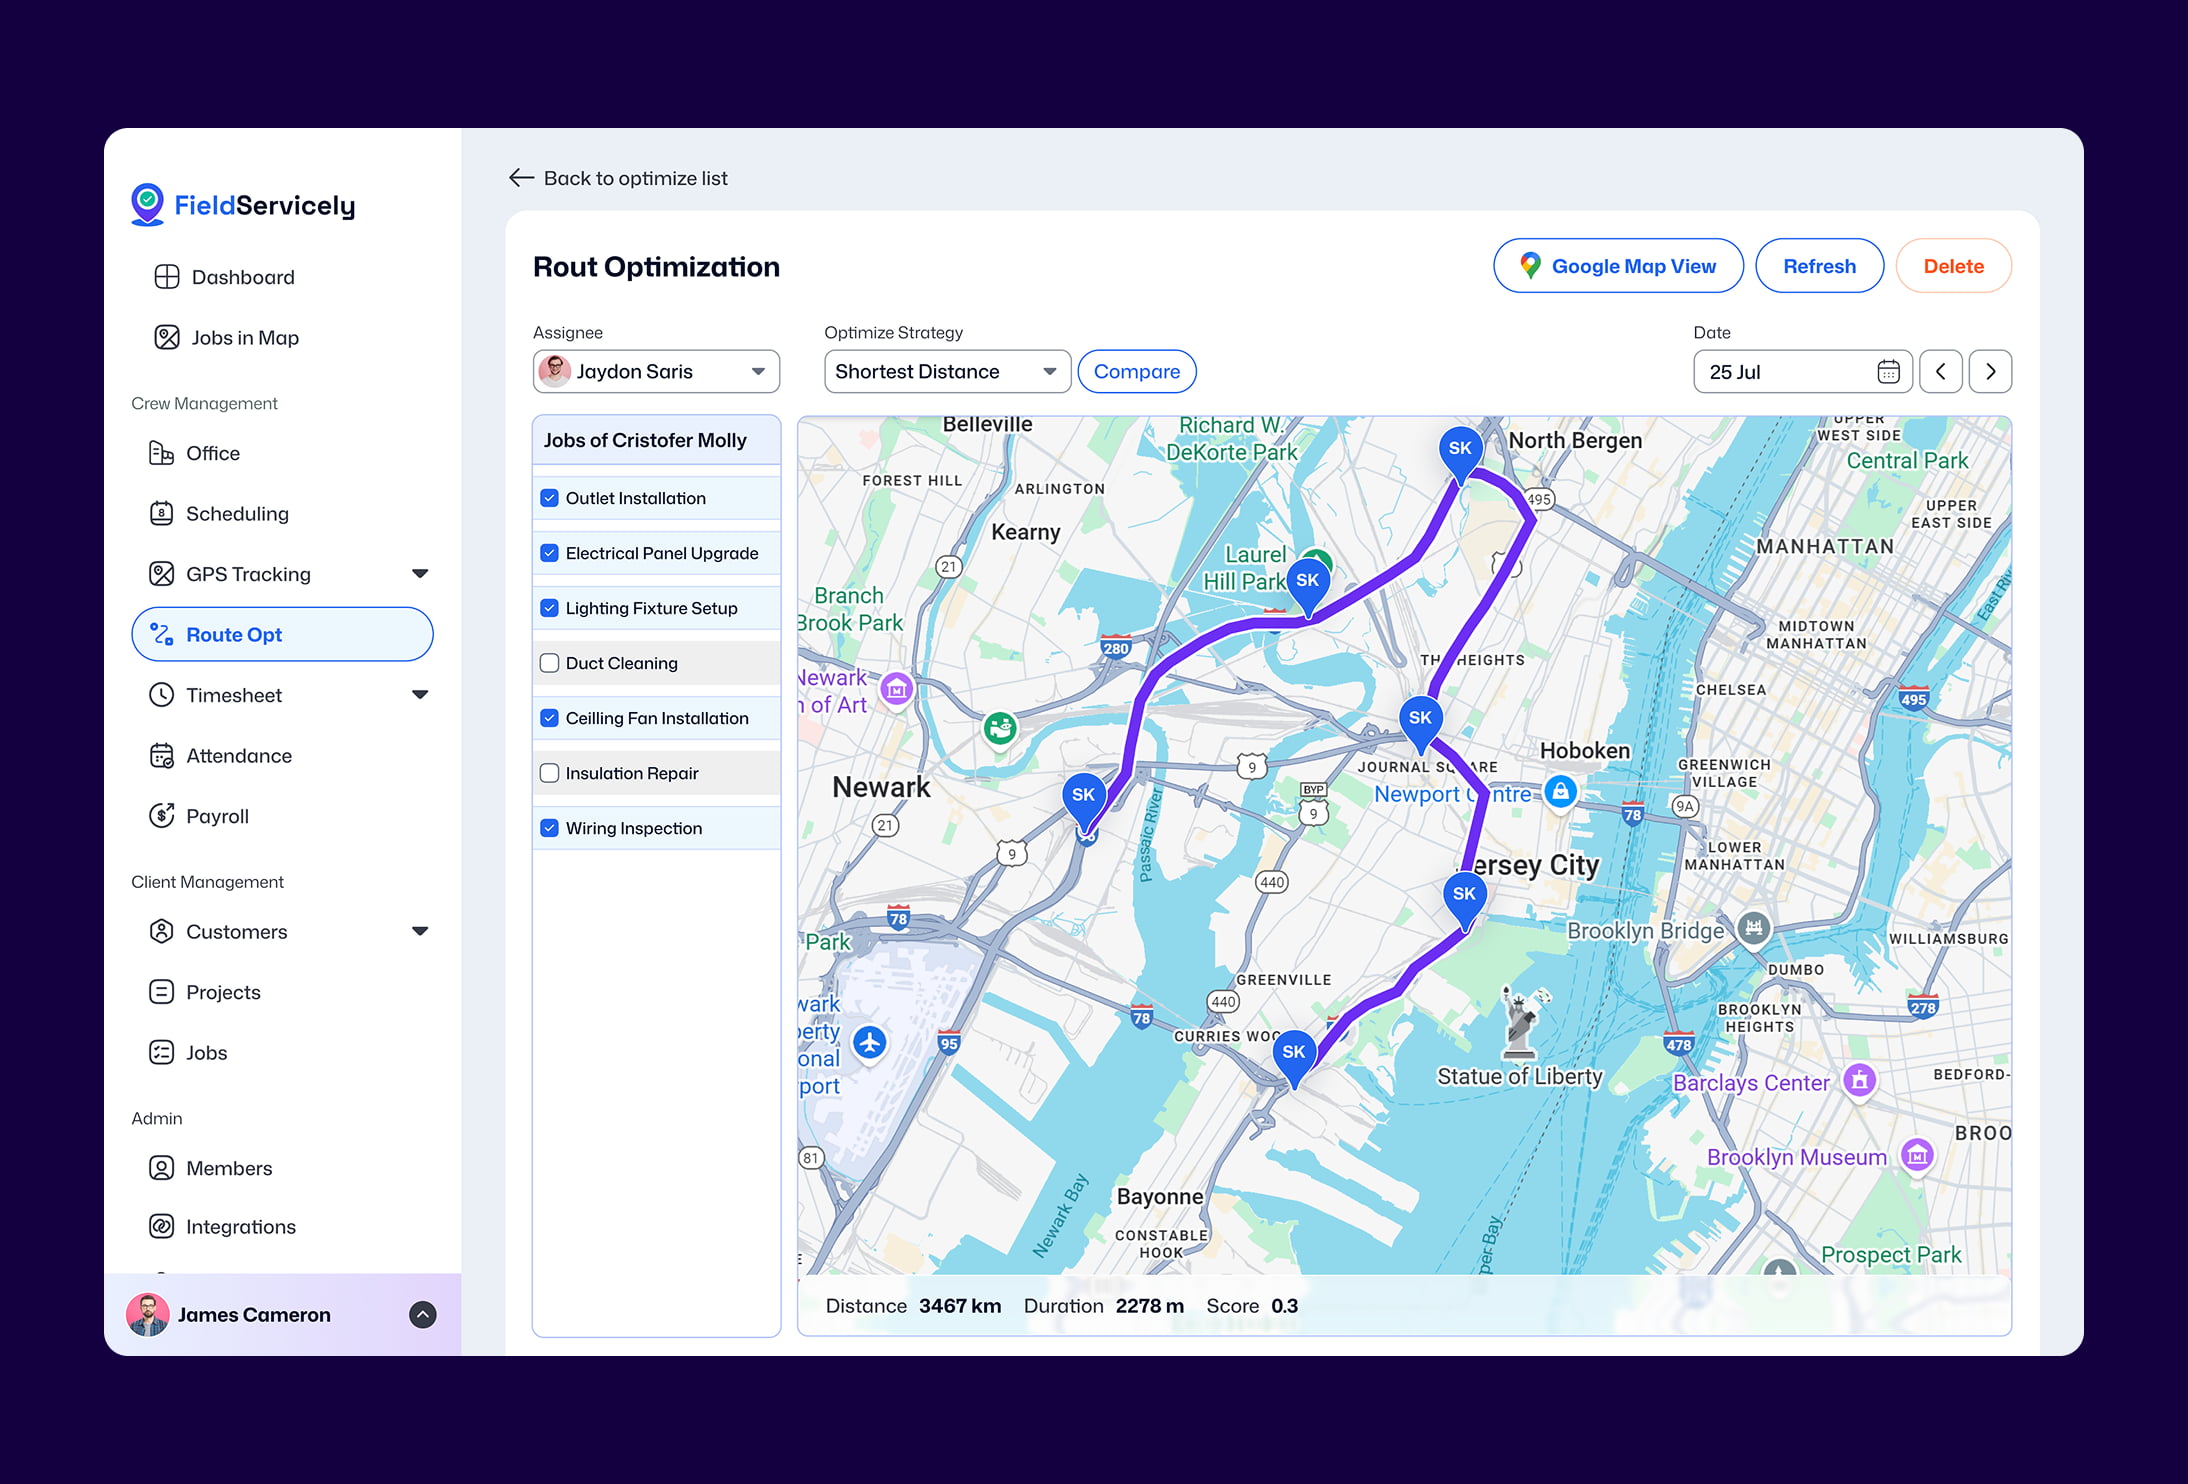2188x1484 pixels.
Task: Open Scheduling in sidebar
Action: click(237, 514)
